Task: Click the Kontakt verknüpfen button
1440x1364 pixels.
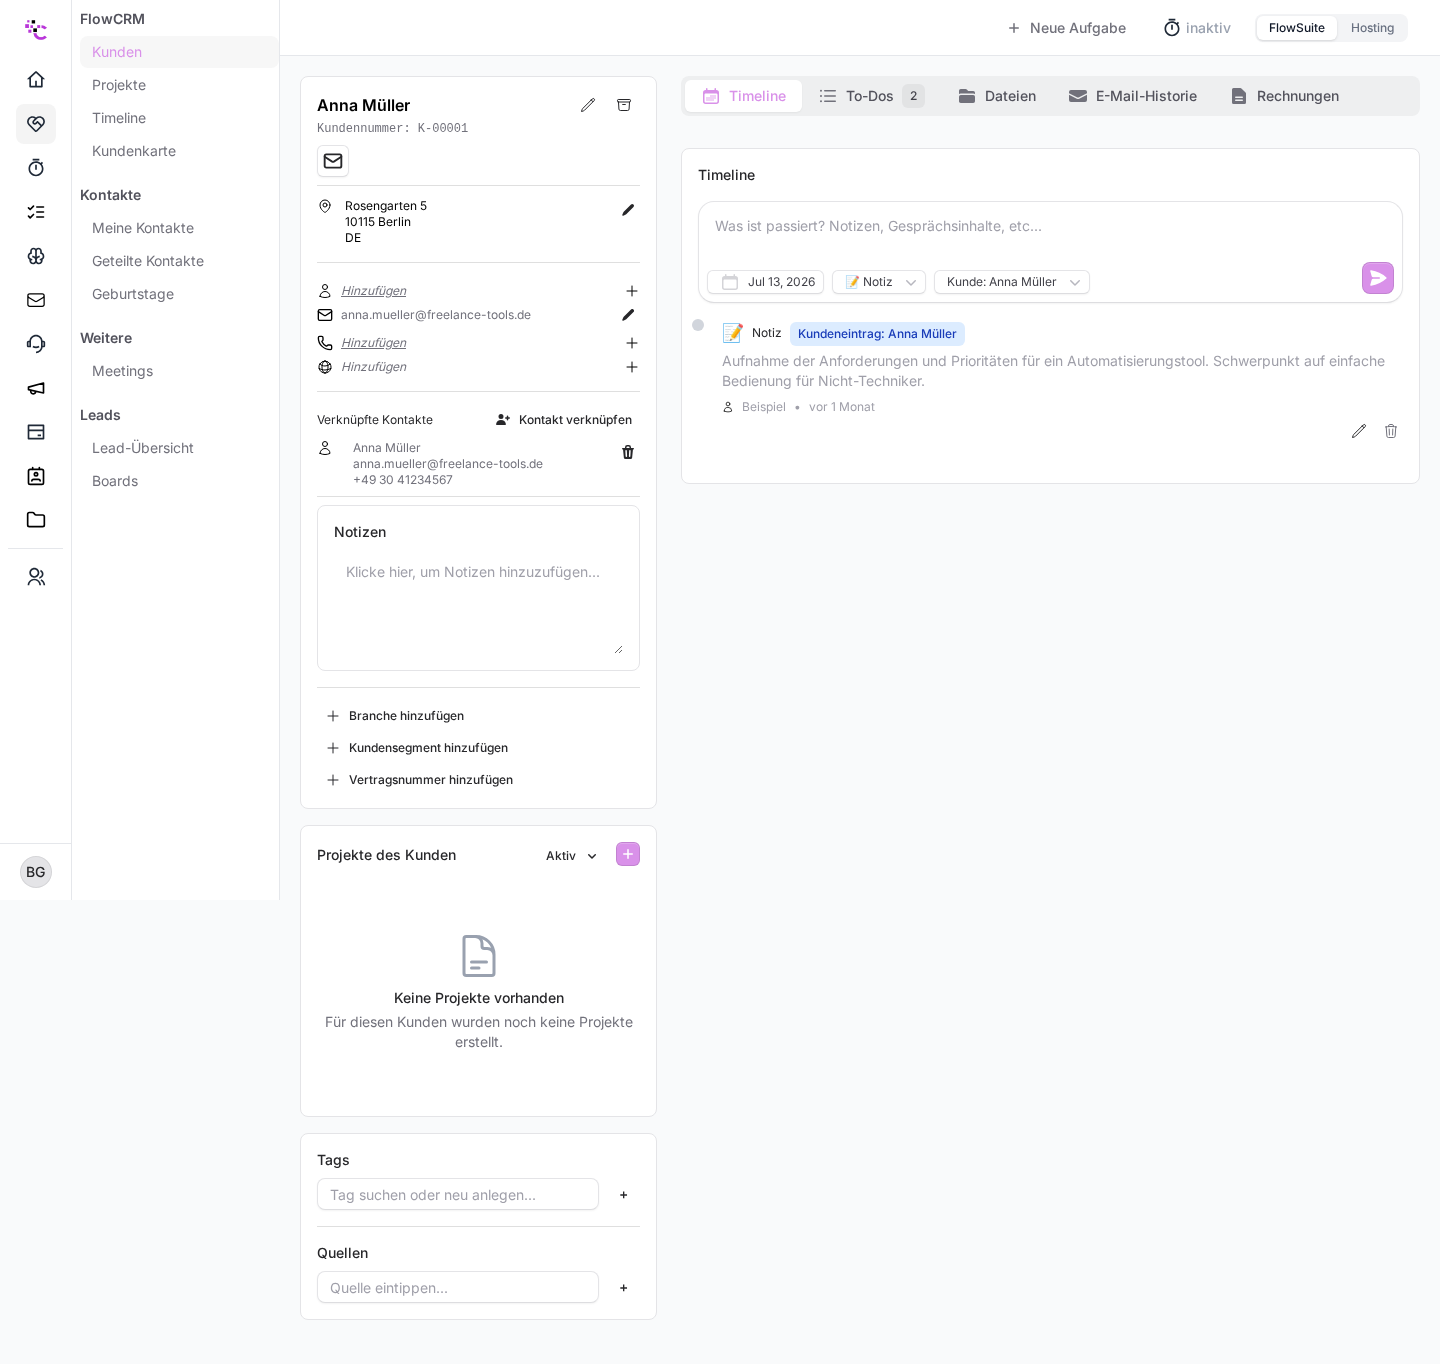Action: pos(564,420)
